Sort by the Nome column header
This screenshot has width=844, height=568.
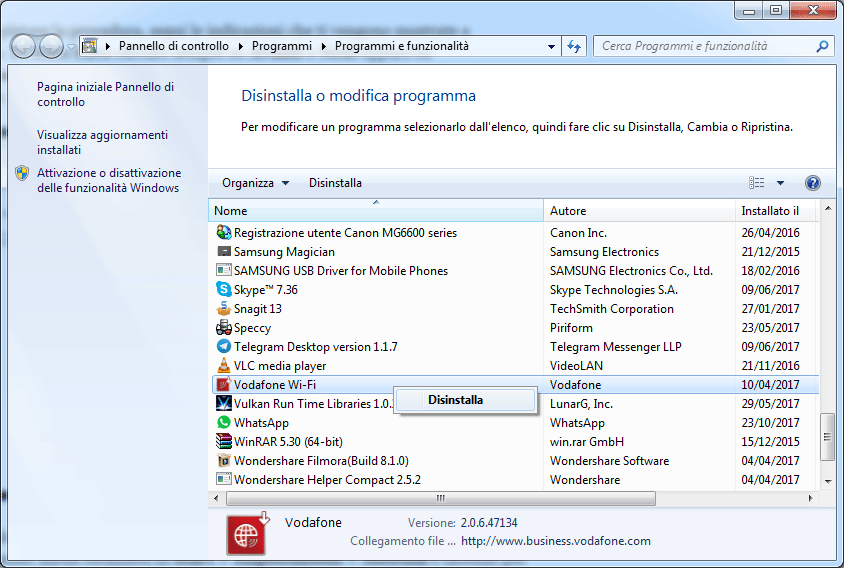[376, 211]
